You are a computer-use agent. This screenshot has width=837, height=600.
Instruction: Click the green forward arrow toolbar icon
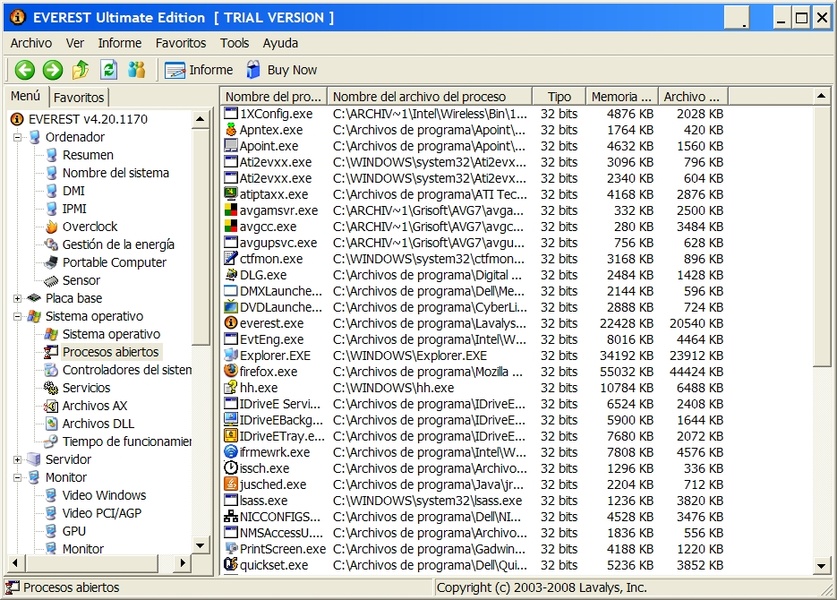(x=52, y=70)
